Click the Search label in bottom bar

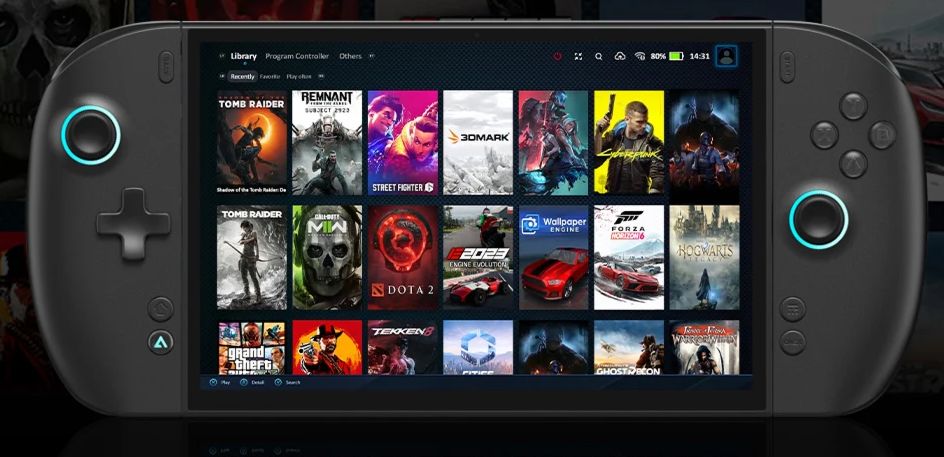pos(293,382)
